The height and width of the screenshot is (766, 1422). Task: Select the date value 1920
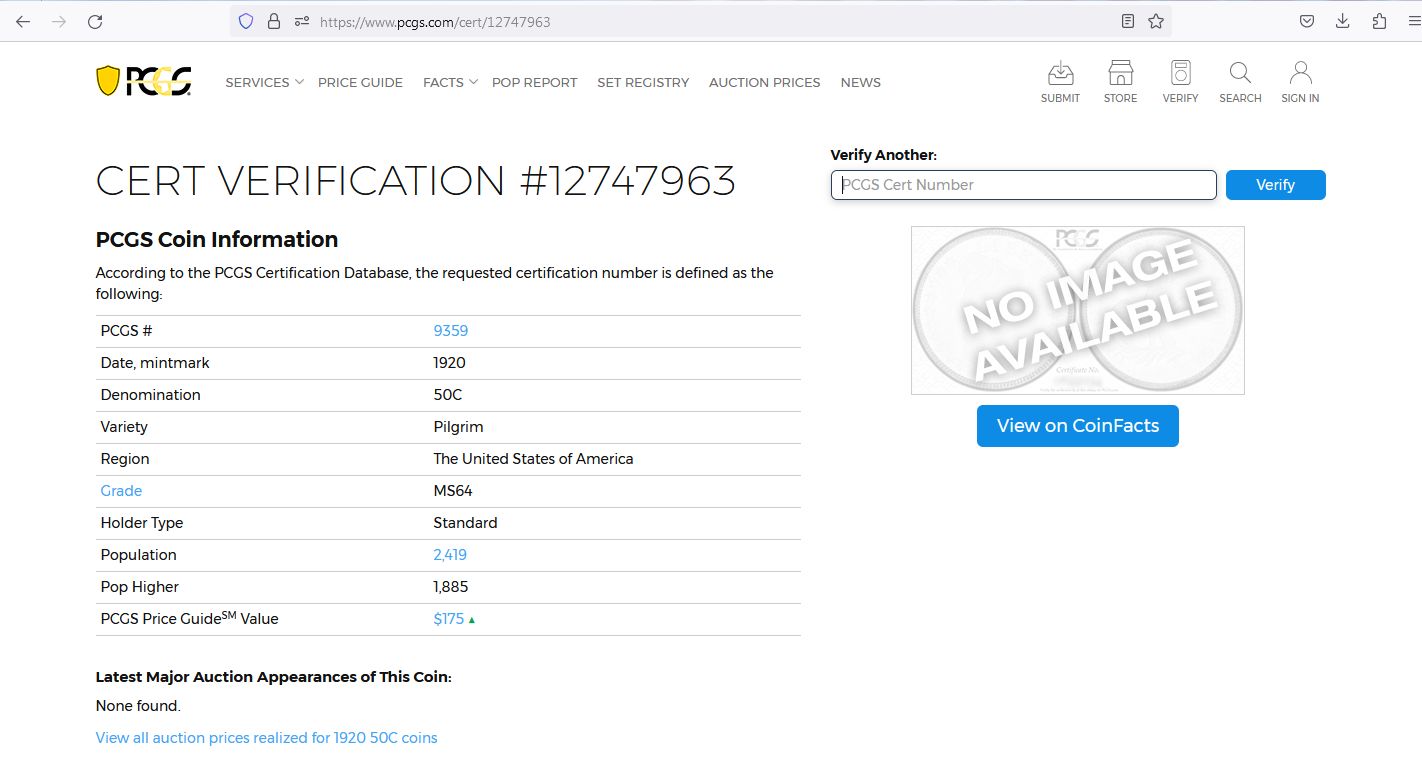[449, 363]
